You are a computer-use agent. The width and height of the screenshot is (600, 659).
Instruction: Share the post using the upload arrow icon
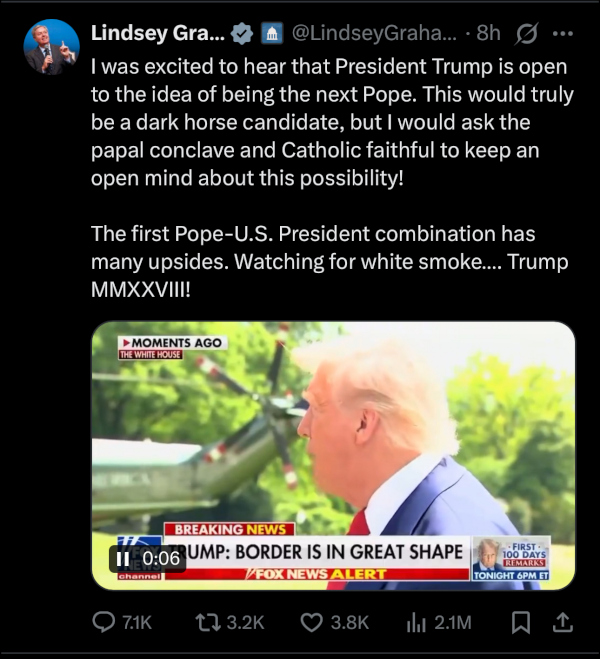(563, 622)
